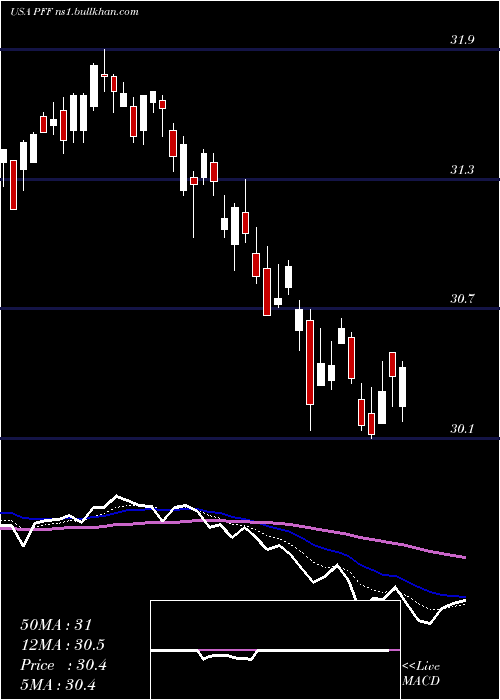Click the 30.1 price level label

[462, 429]
